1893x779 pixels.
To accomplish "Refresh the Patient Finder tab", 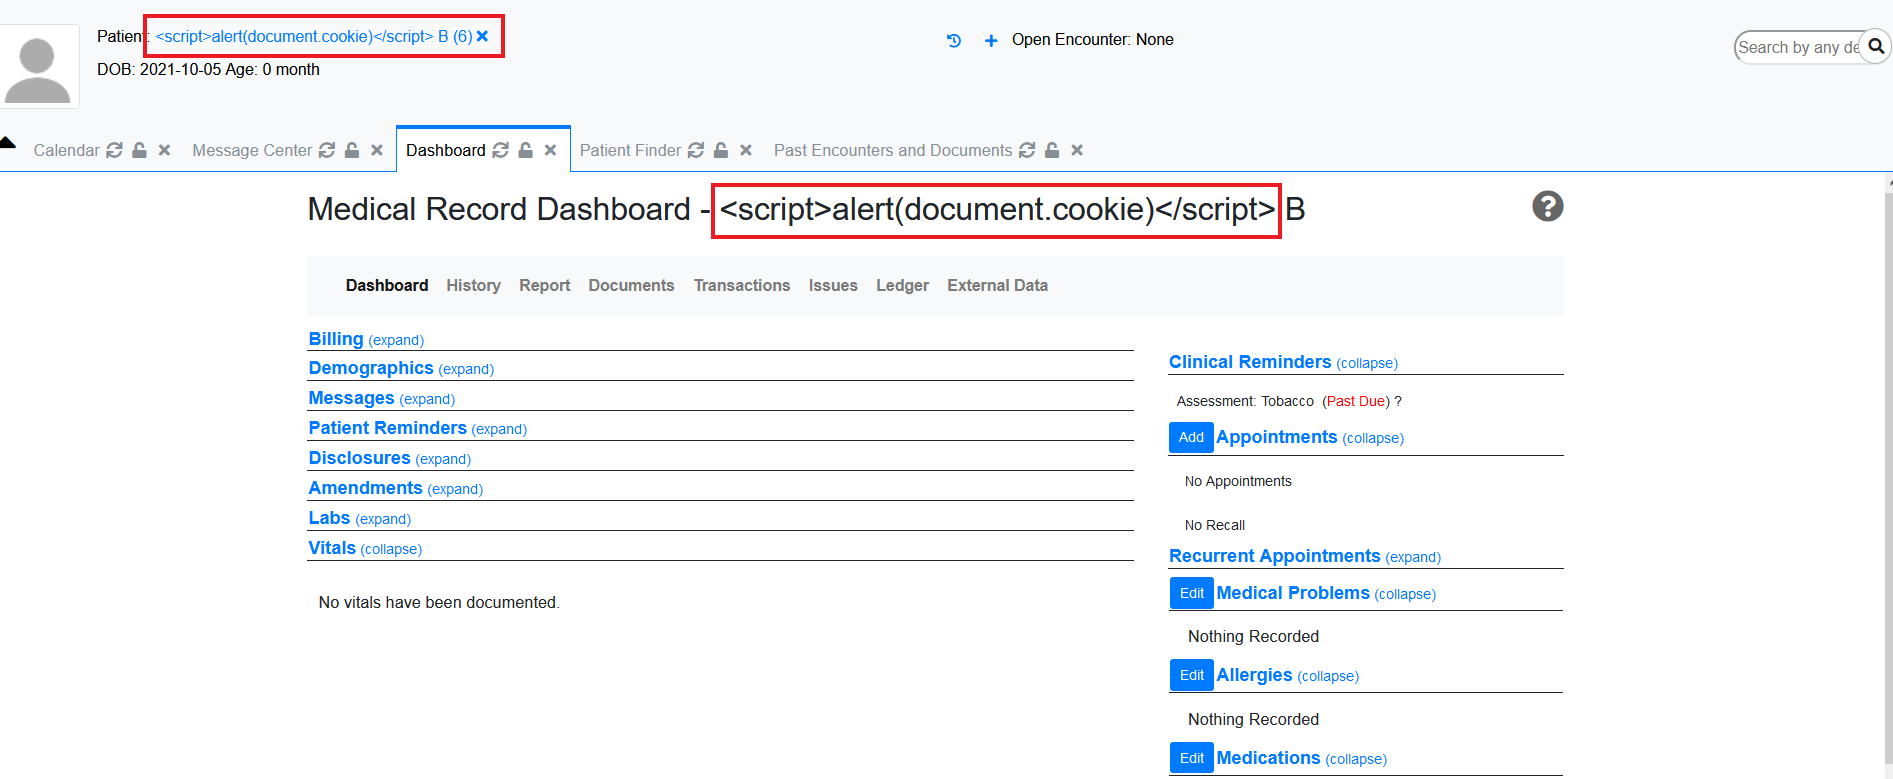I will [696, 150].
